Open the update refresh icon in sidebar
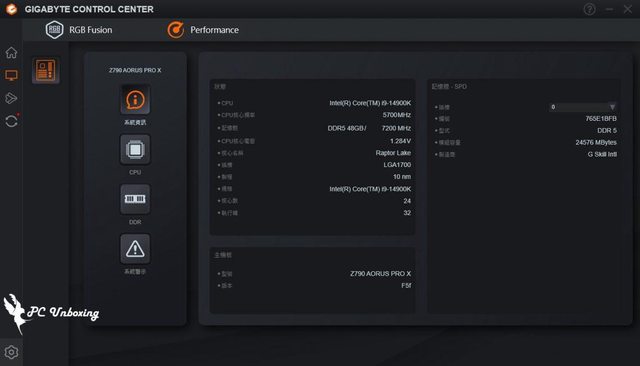This screenshot has height=366, width=640. 11,121
